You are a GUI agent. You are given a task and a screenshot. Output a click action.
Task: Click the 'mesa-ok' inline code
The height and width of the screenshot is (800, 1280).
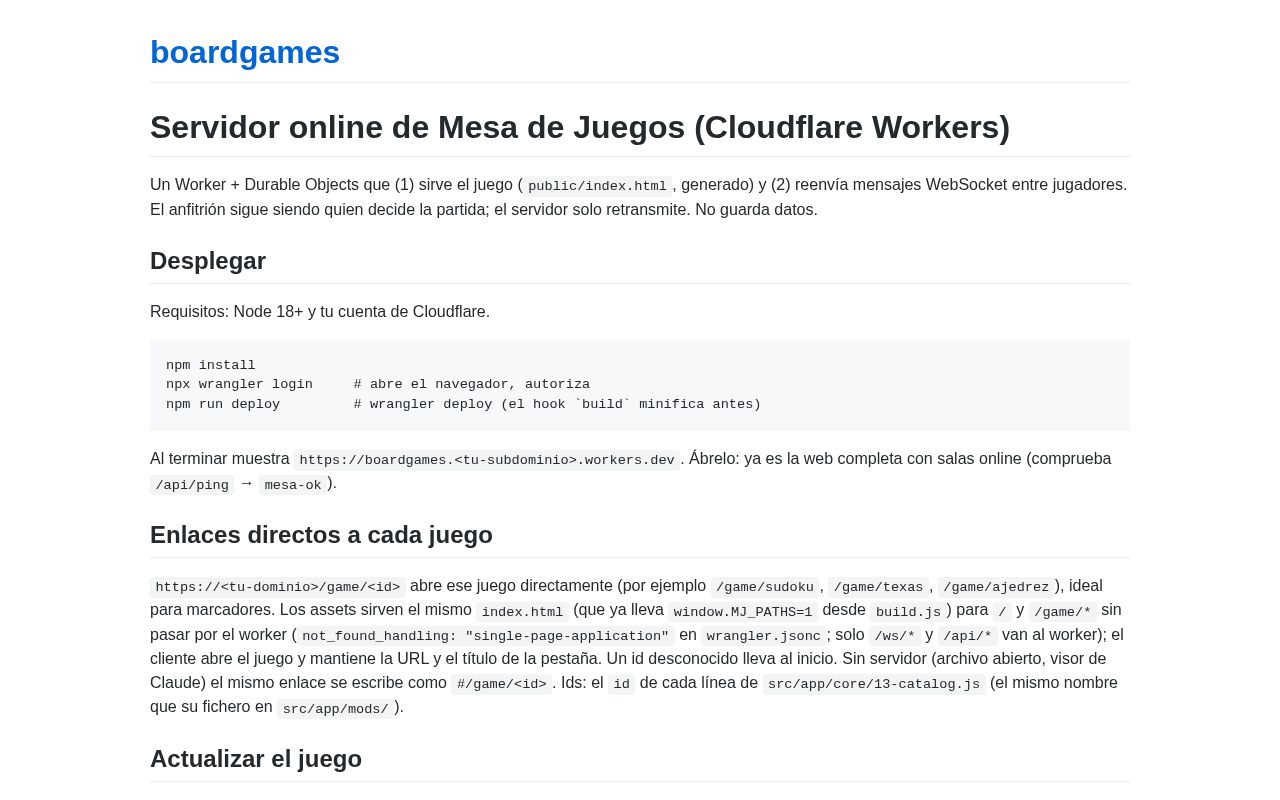pyautogui.click(x=293, y=485)
